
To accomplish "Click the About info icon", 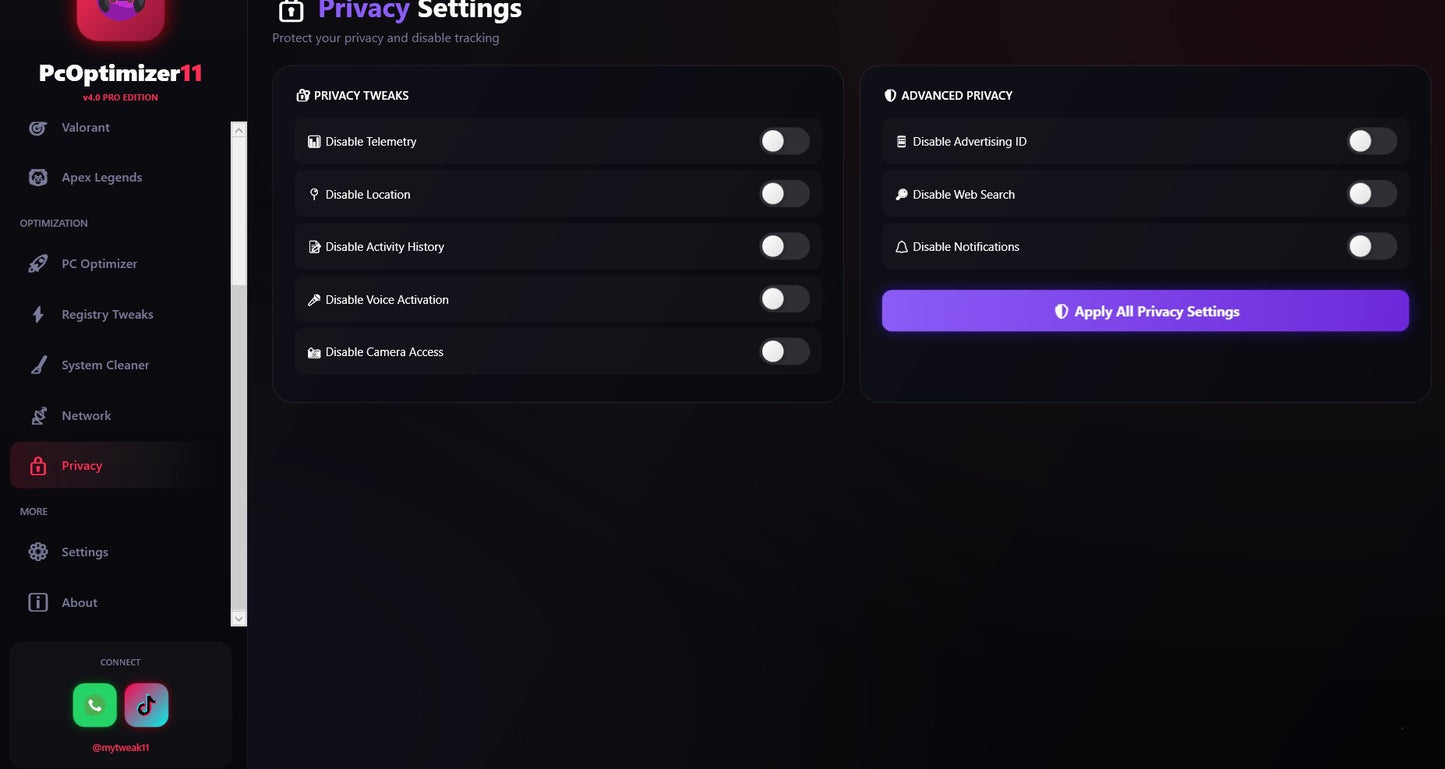I will [38, 602].
